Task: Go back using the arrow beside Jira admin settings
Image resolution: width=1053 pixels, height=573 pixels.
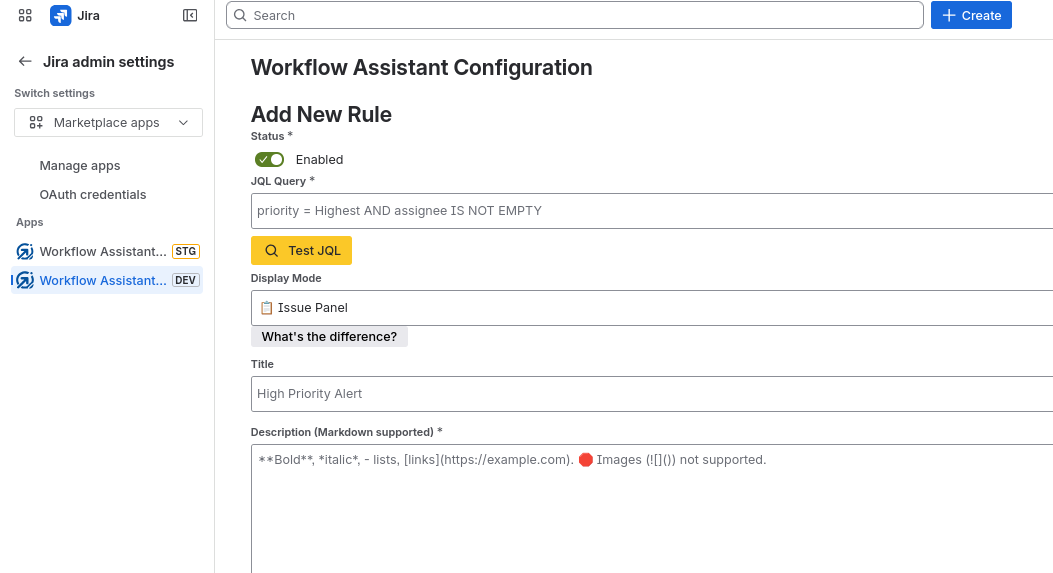Action: click(25, 62)
